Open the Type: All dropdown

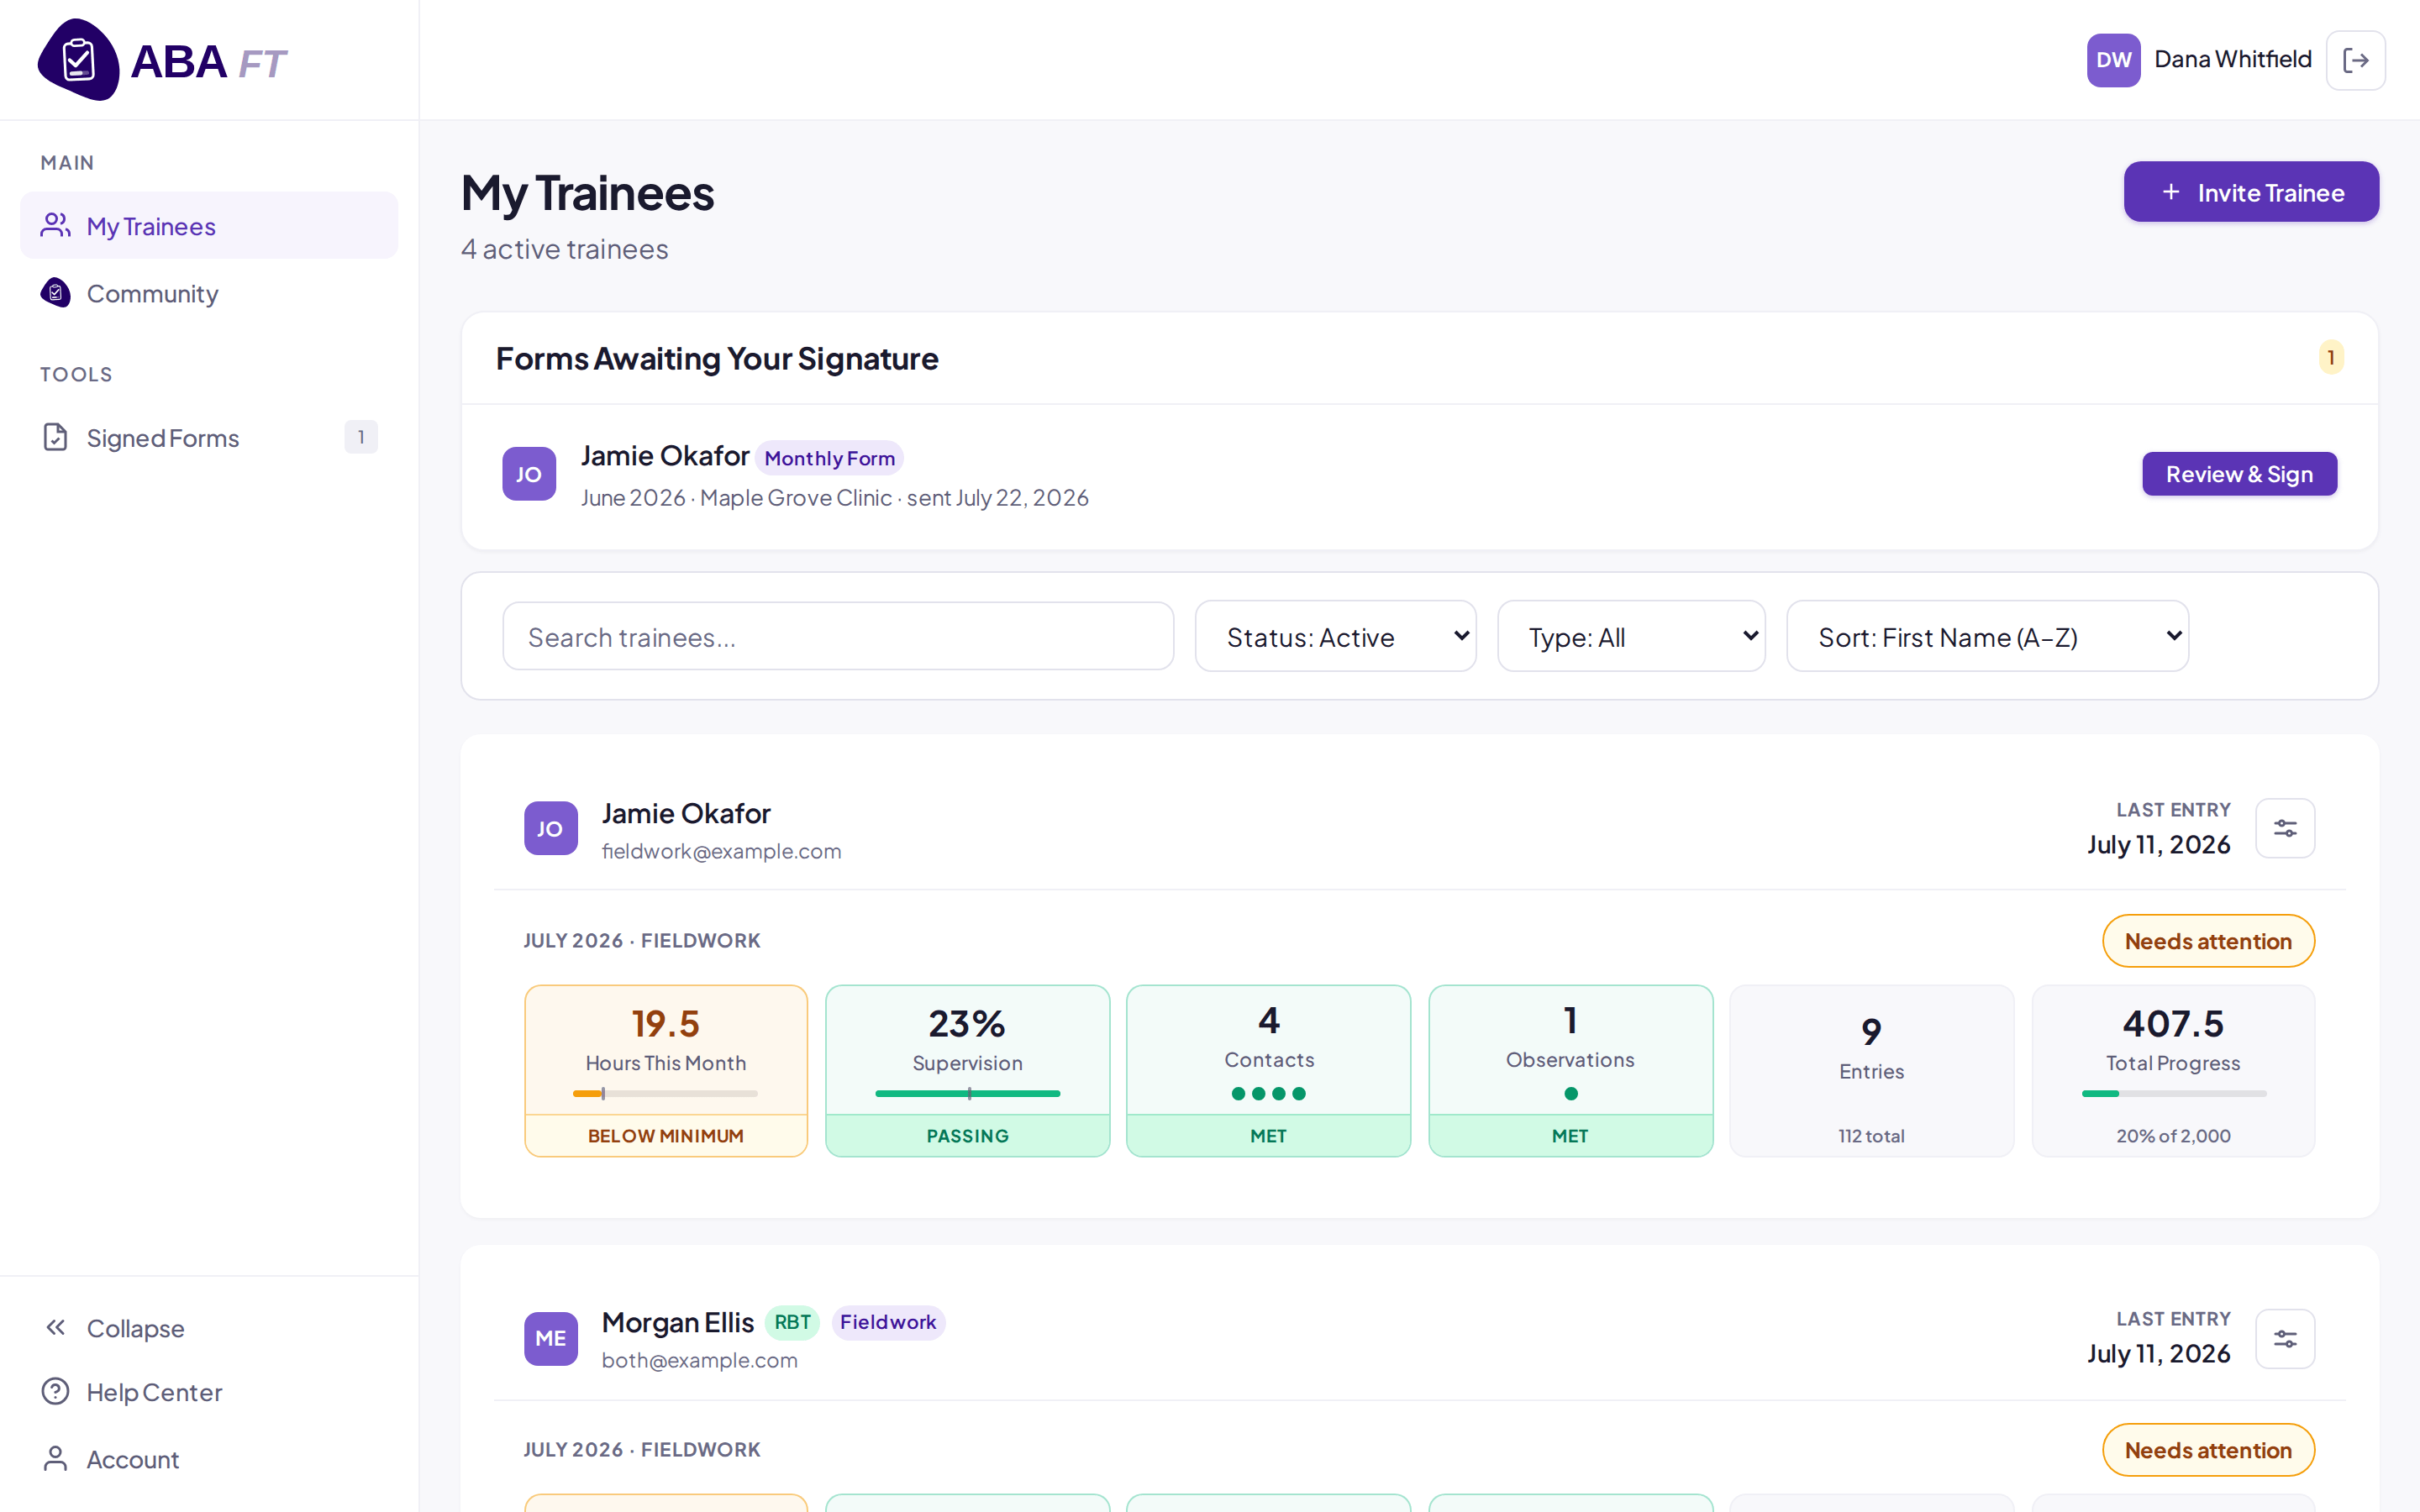point(1630,636)
